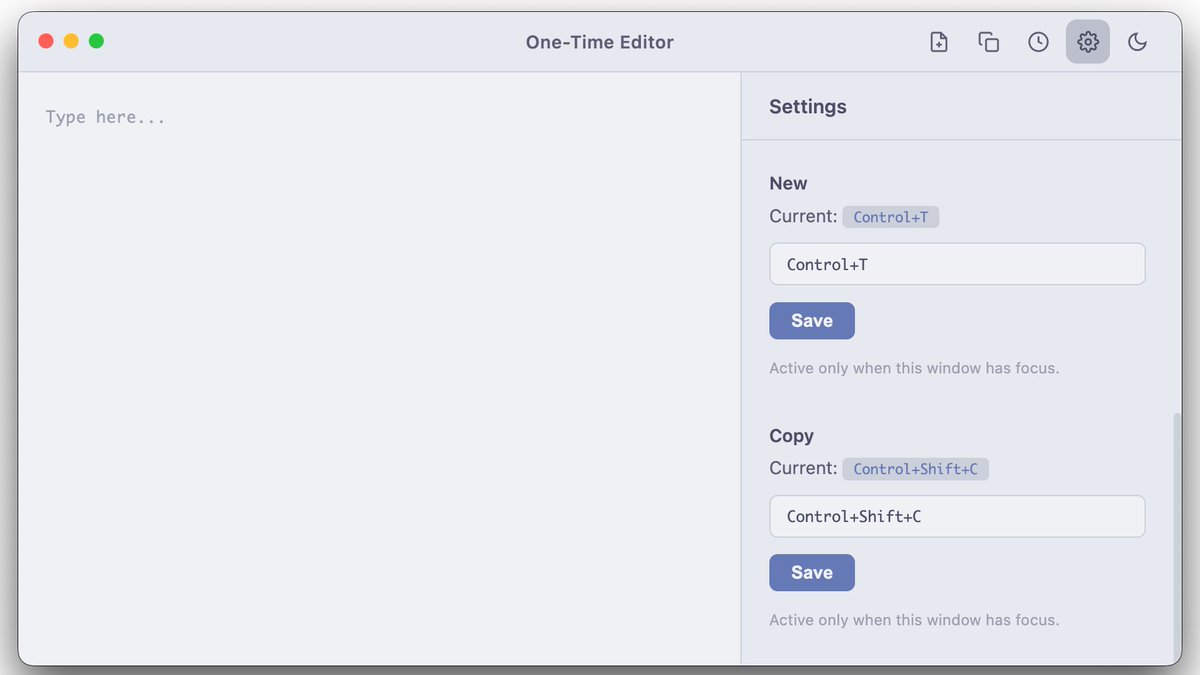Click the Copy shortcut input field
Viewport: 1200px width, 675px height.
(957, 516)
